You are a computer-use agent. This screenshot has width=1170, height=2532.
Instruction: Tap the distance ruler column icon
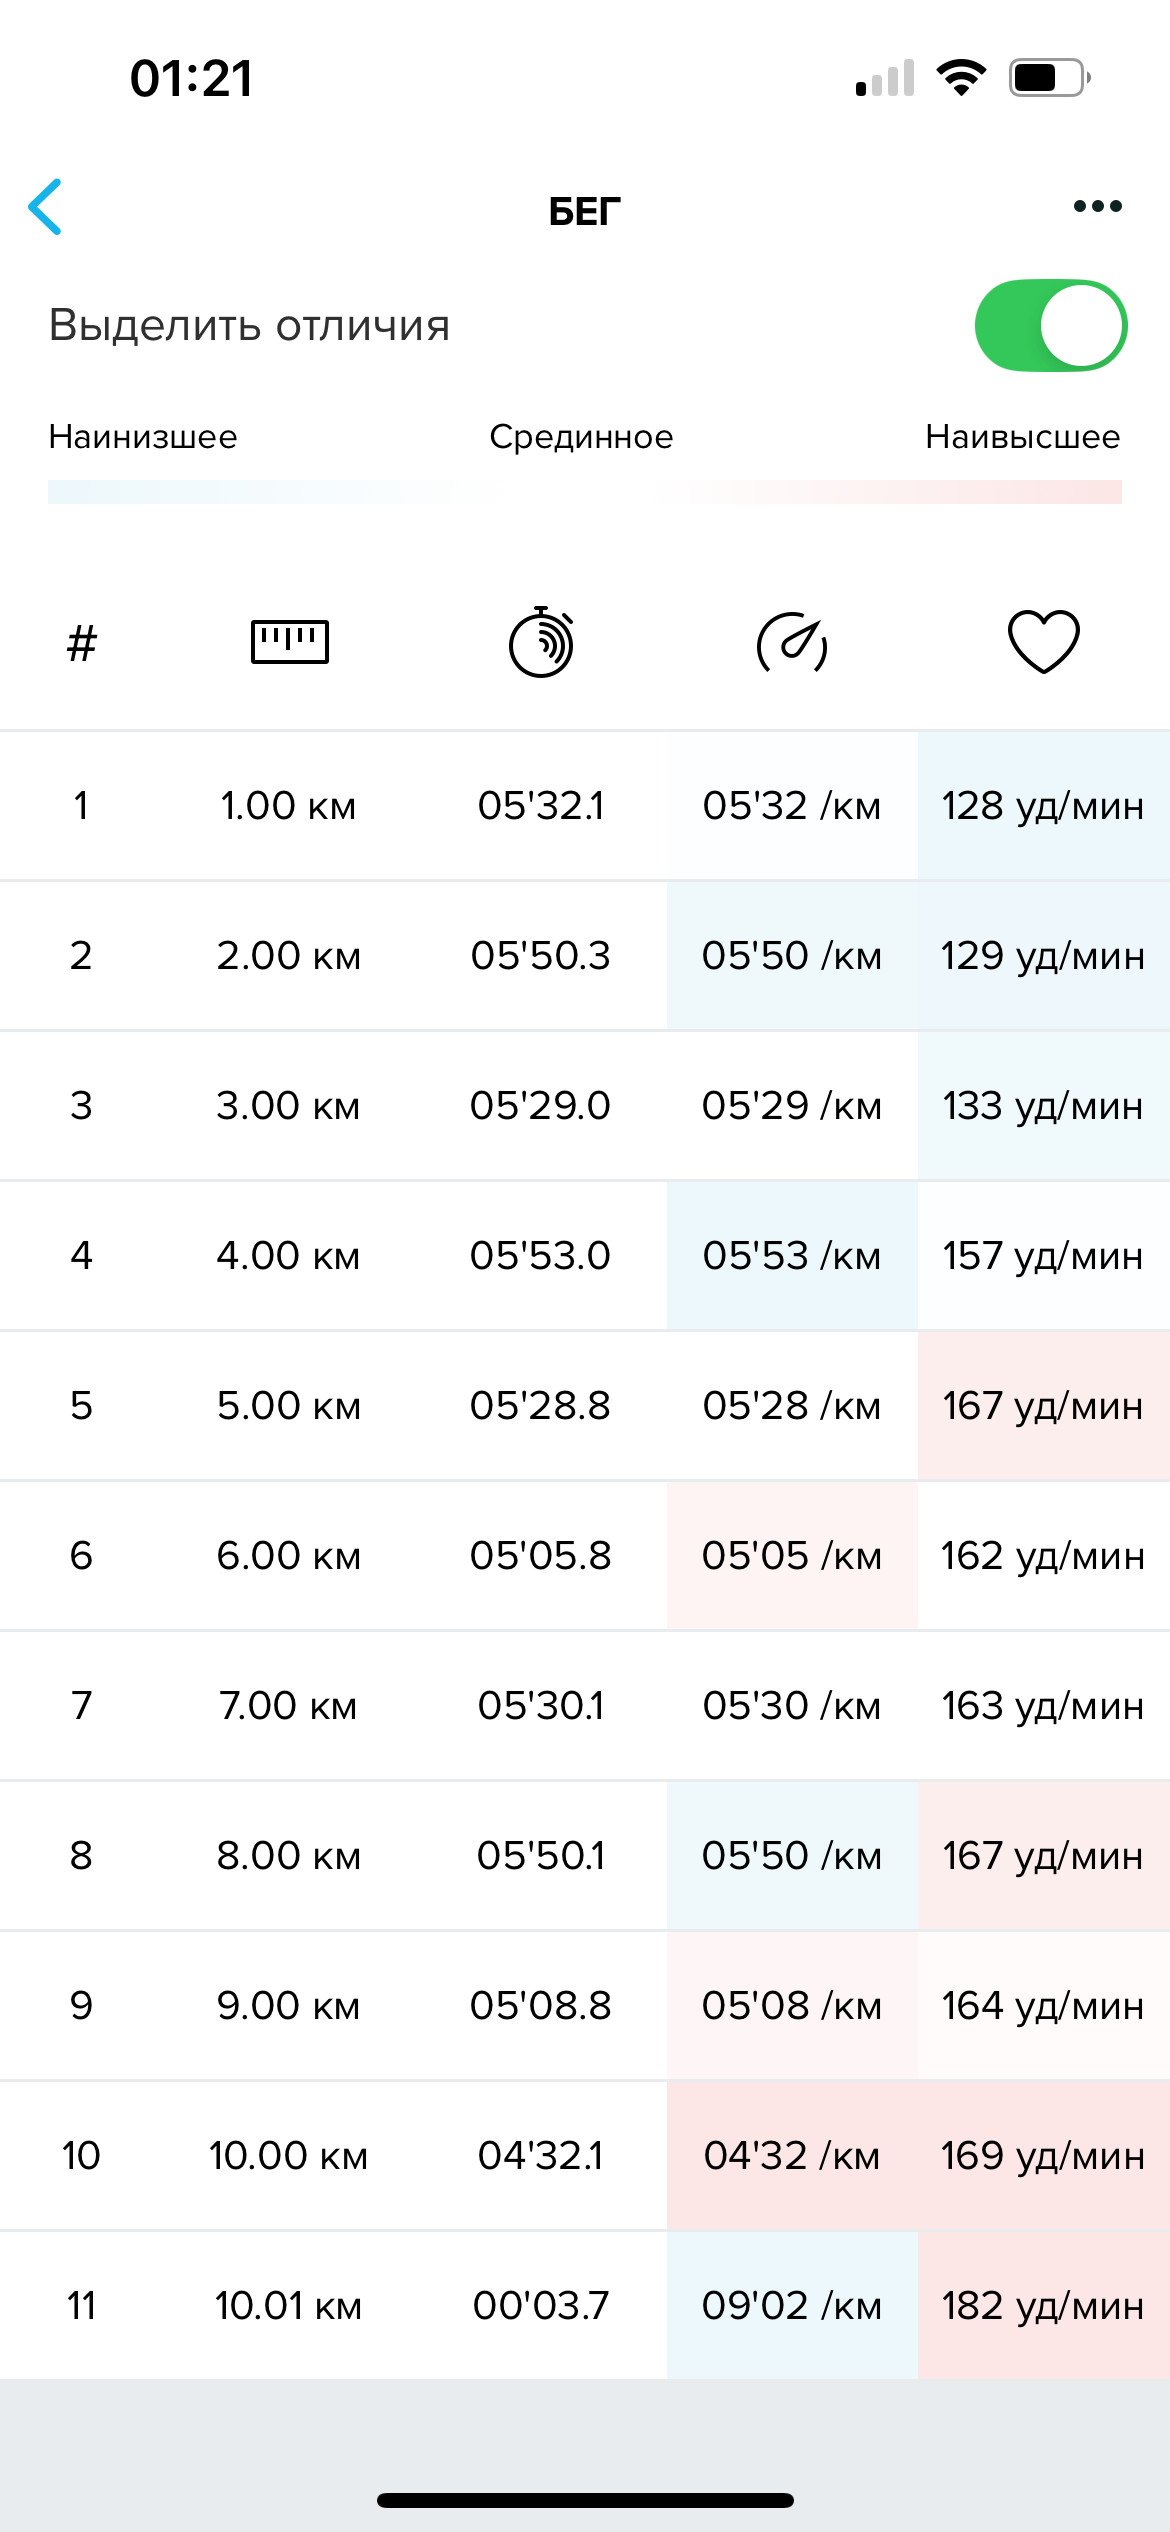pos(289,641)
